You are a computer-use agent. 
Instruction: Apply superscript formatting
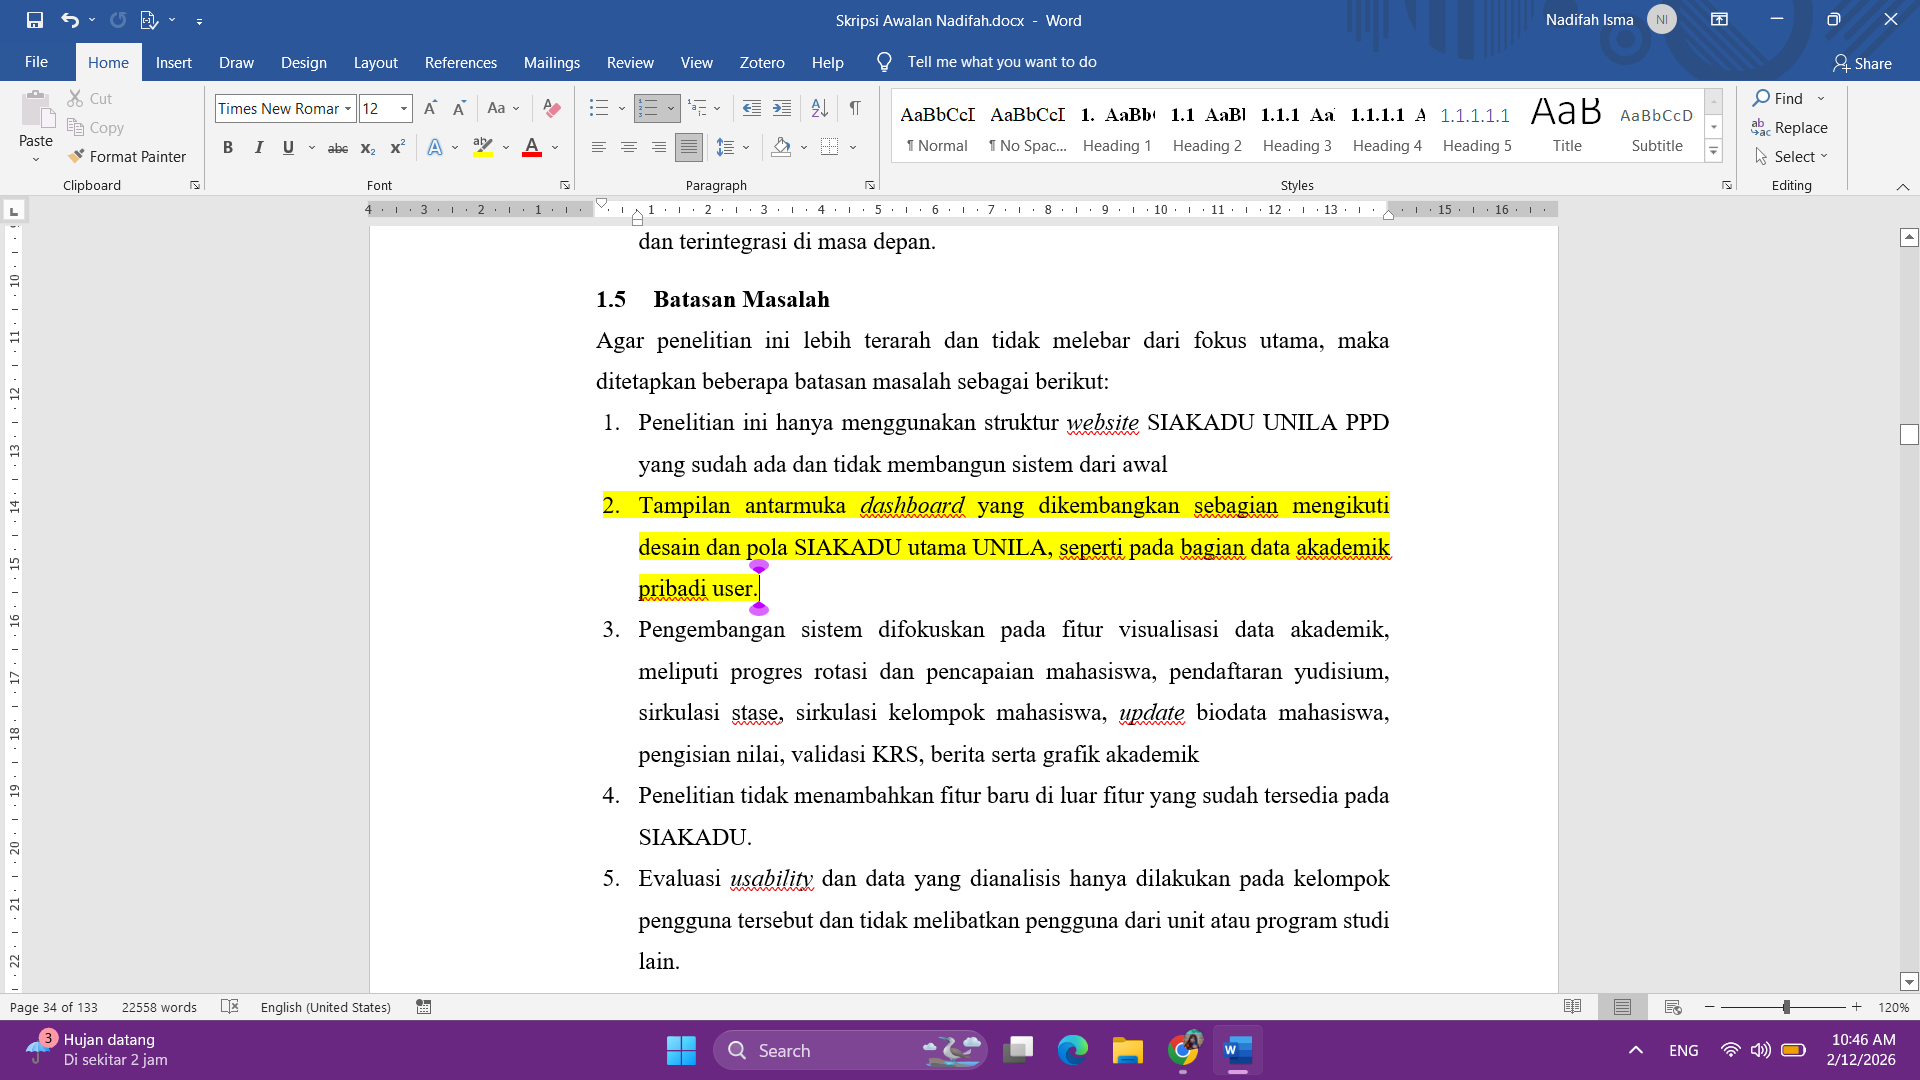[x=397, y=148]
